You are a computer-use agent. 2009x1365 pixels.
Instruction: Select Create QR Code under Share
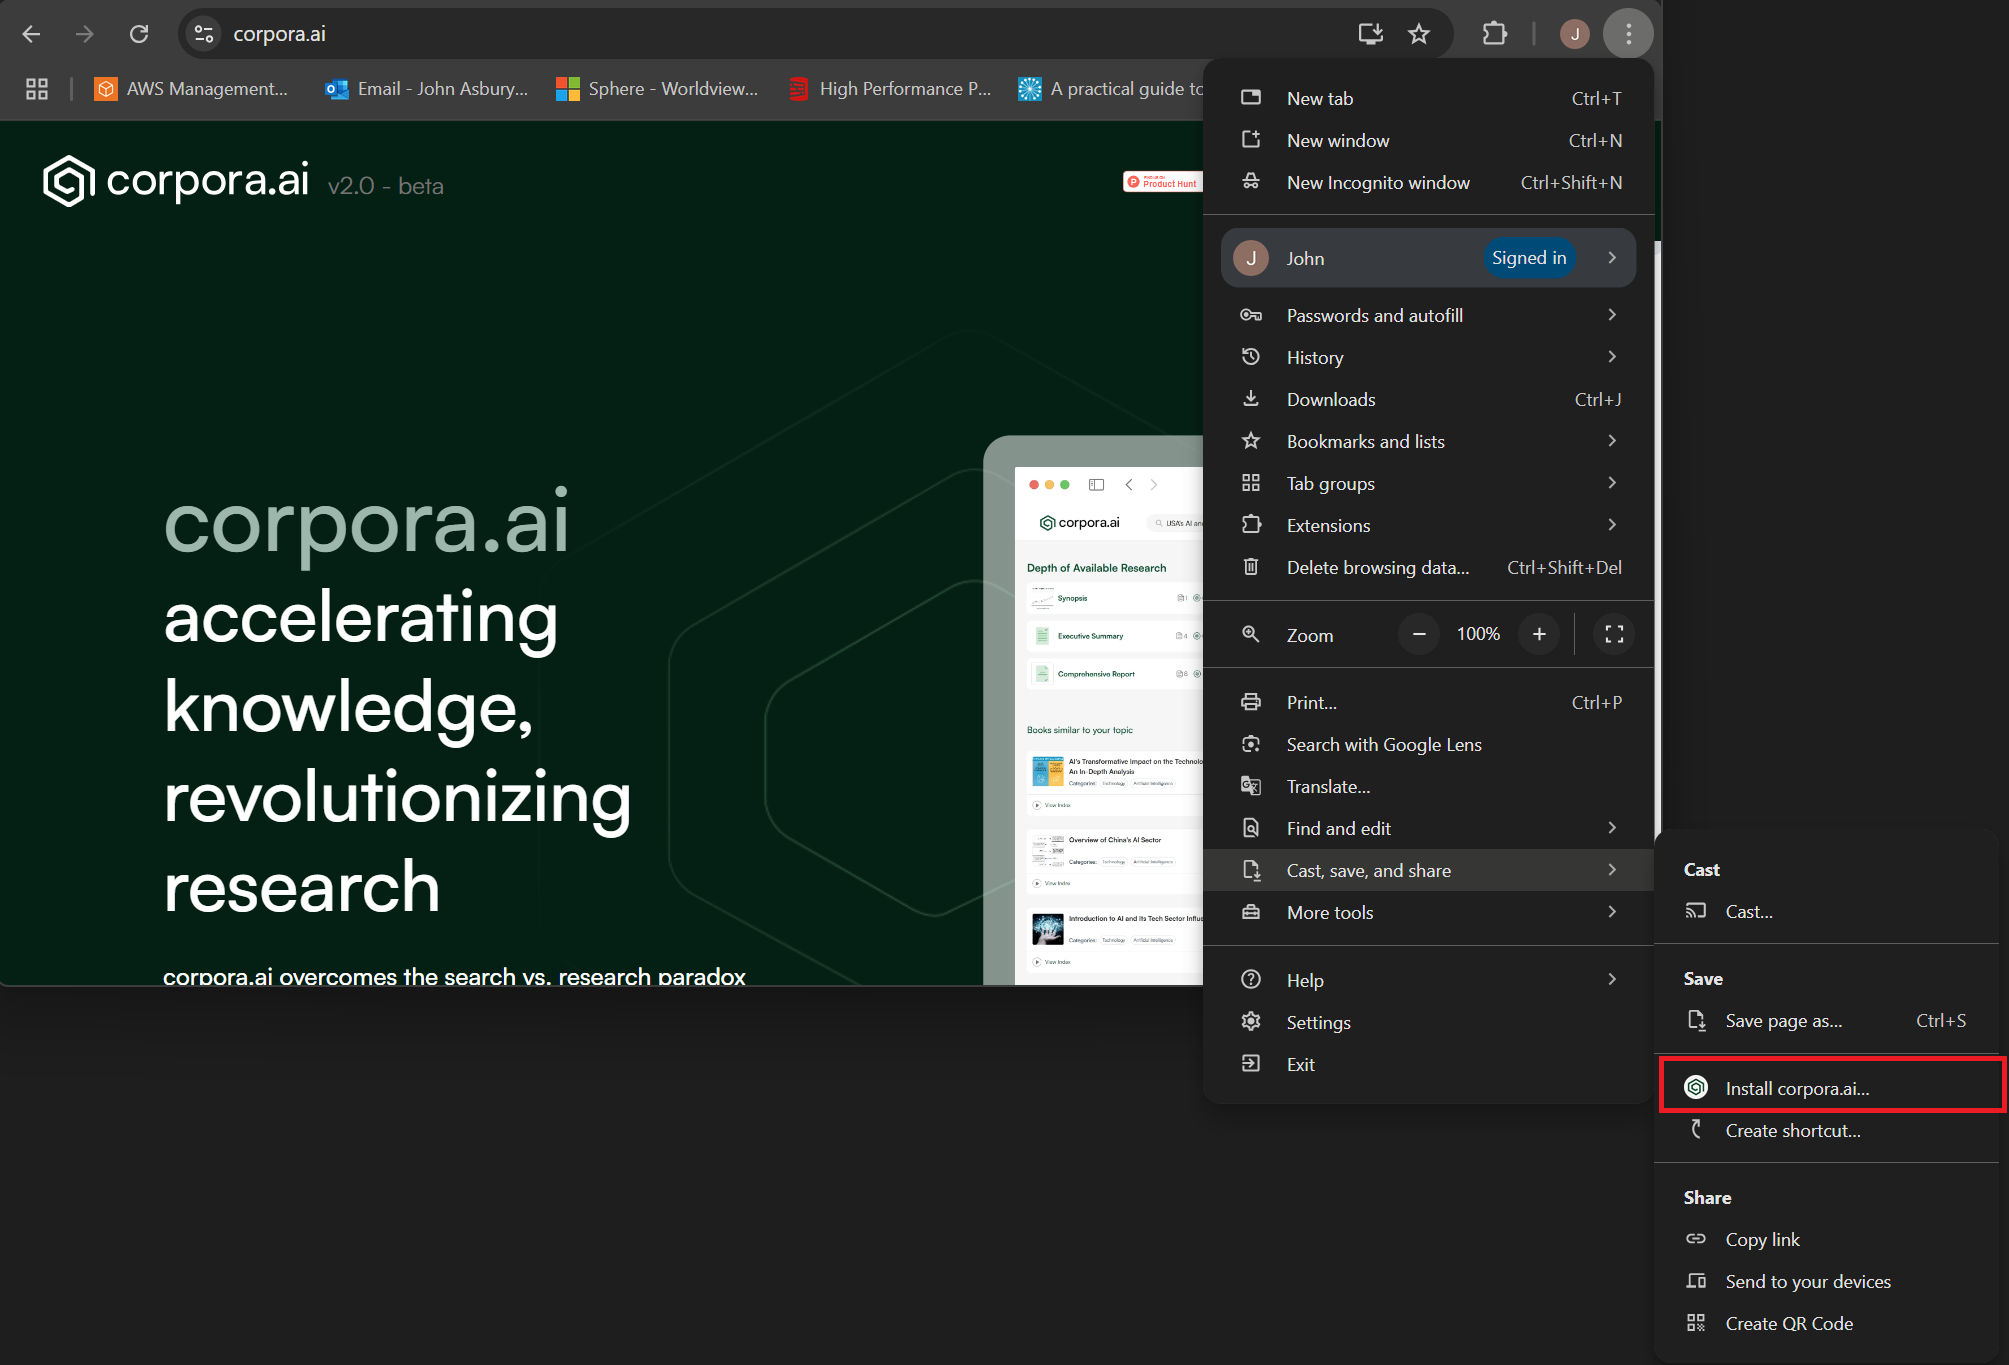[1788, 1323]
